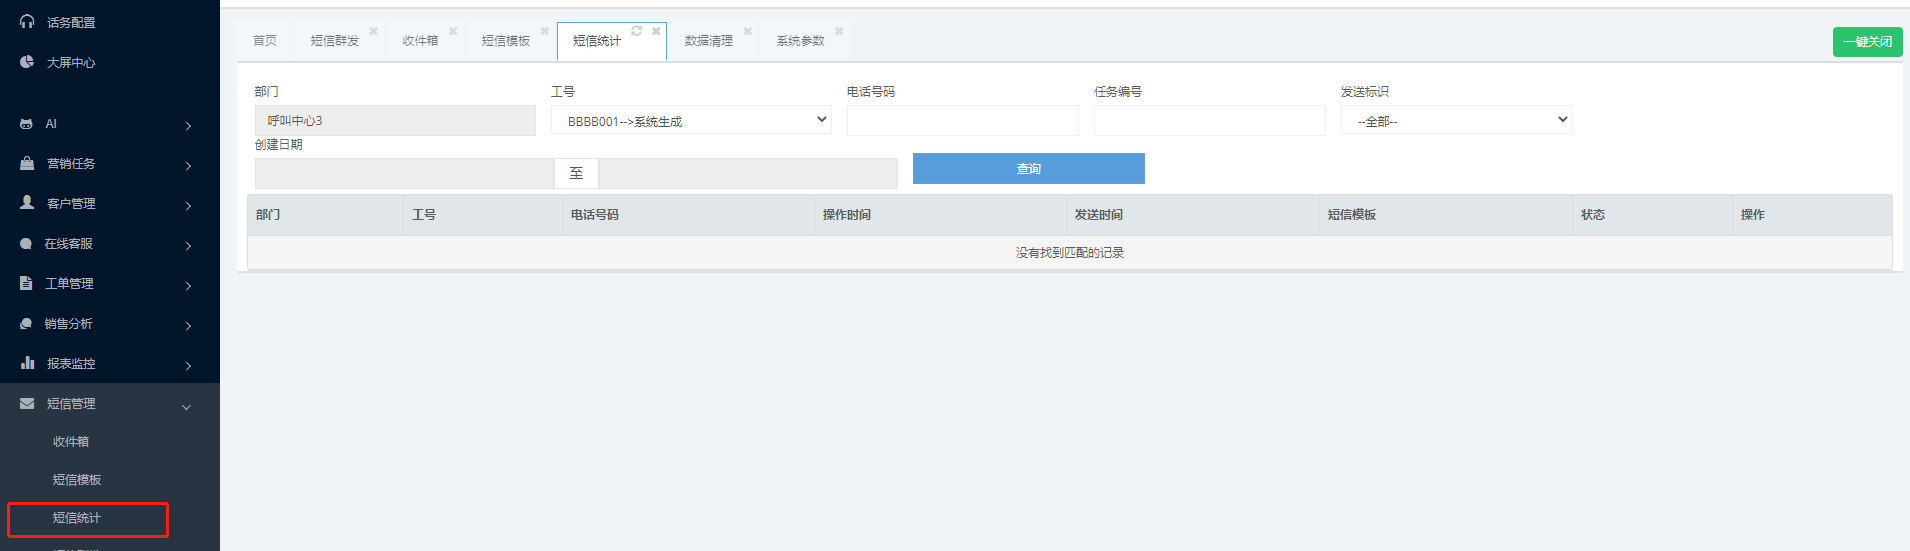Click the 创建日期 start date field

coord(404,173)
